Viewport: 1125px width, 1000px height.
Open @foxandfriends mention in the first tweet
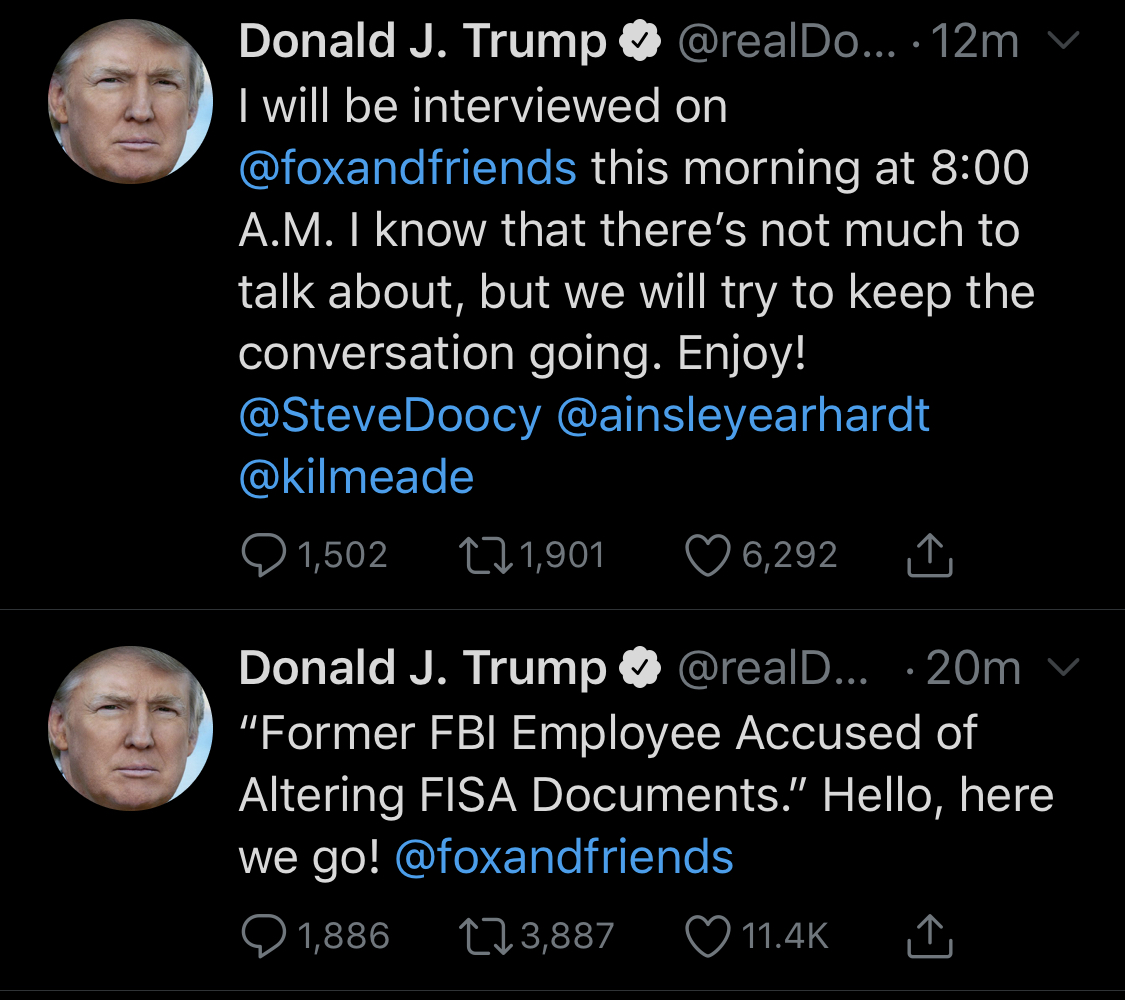(x=408, y=168)
